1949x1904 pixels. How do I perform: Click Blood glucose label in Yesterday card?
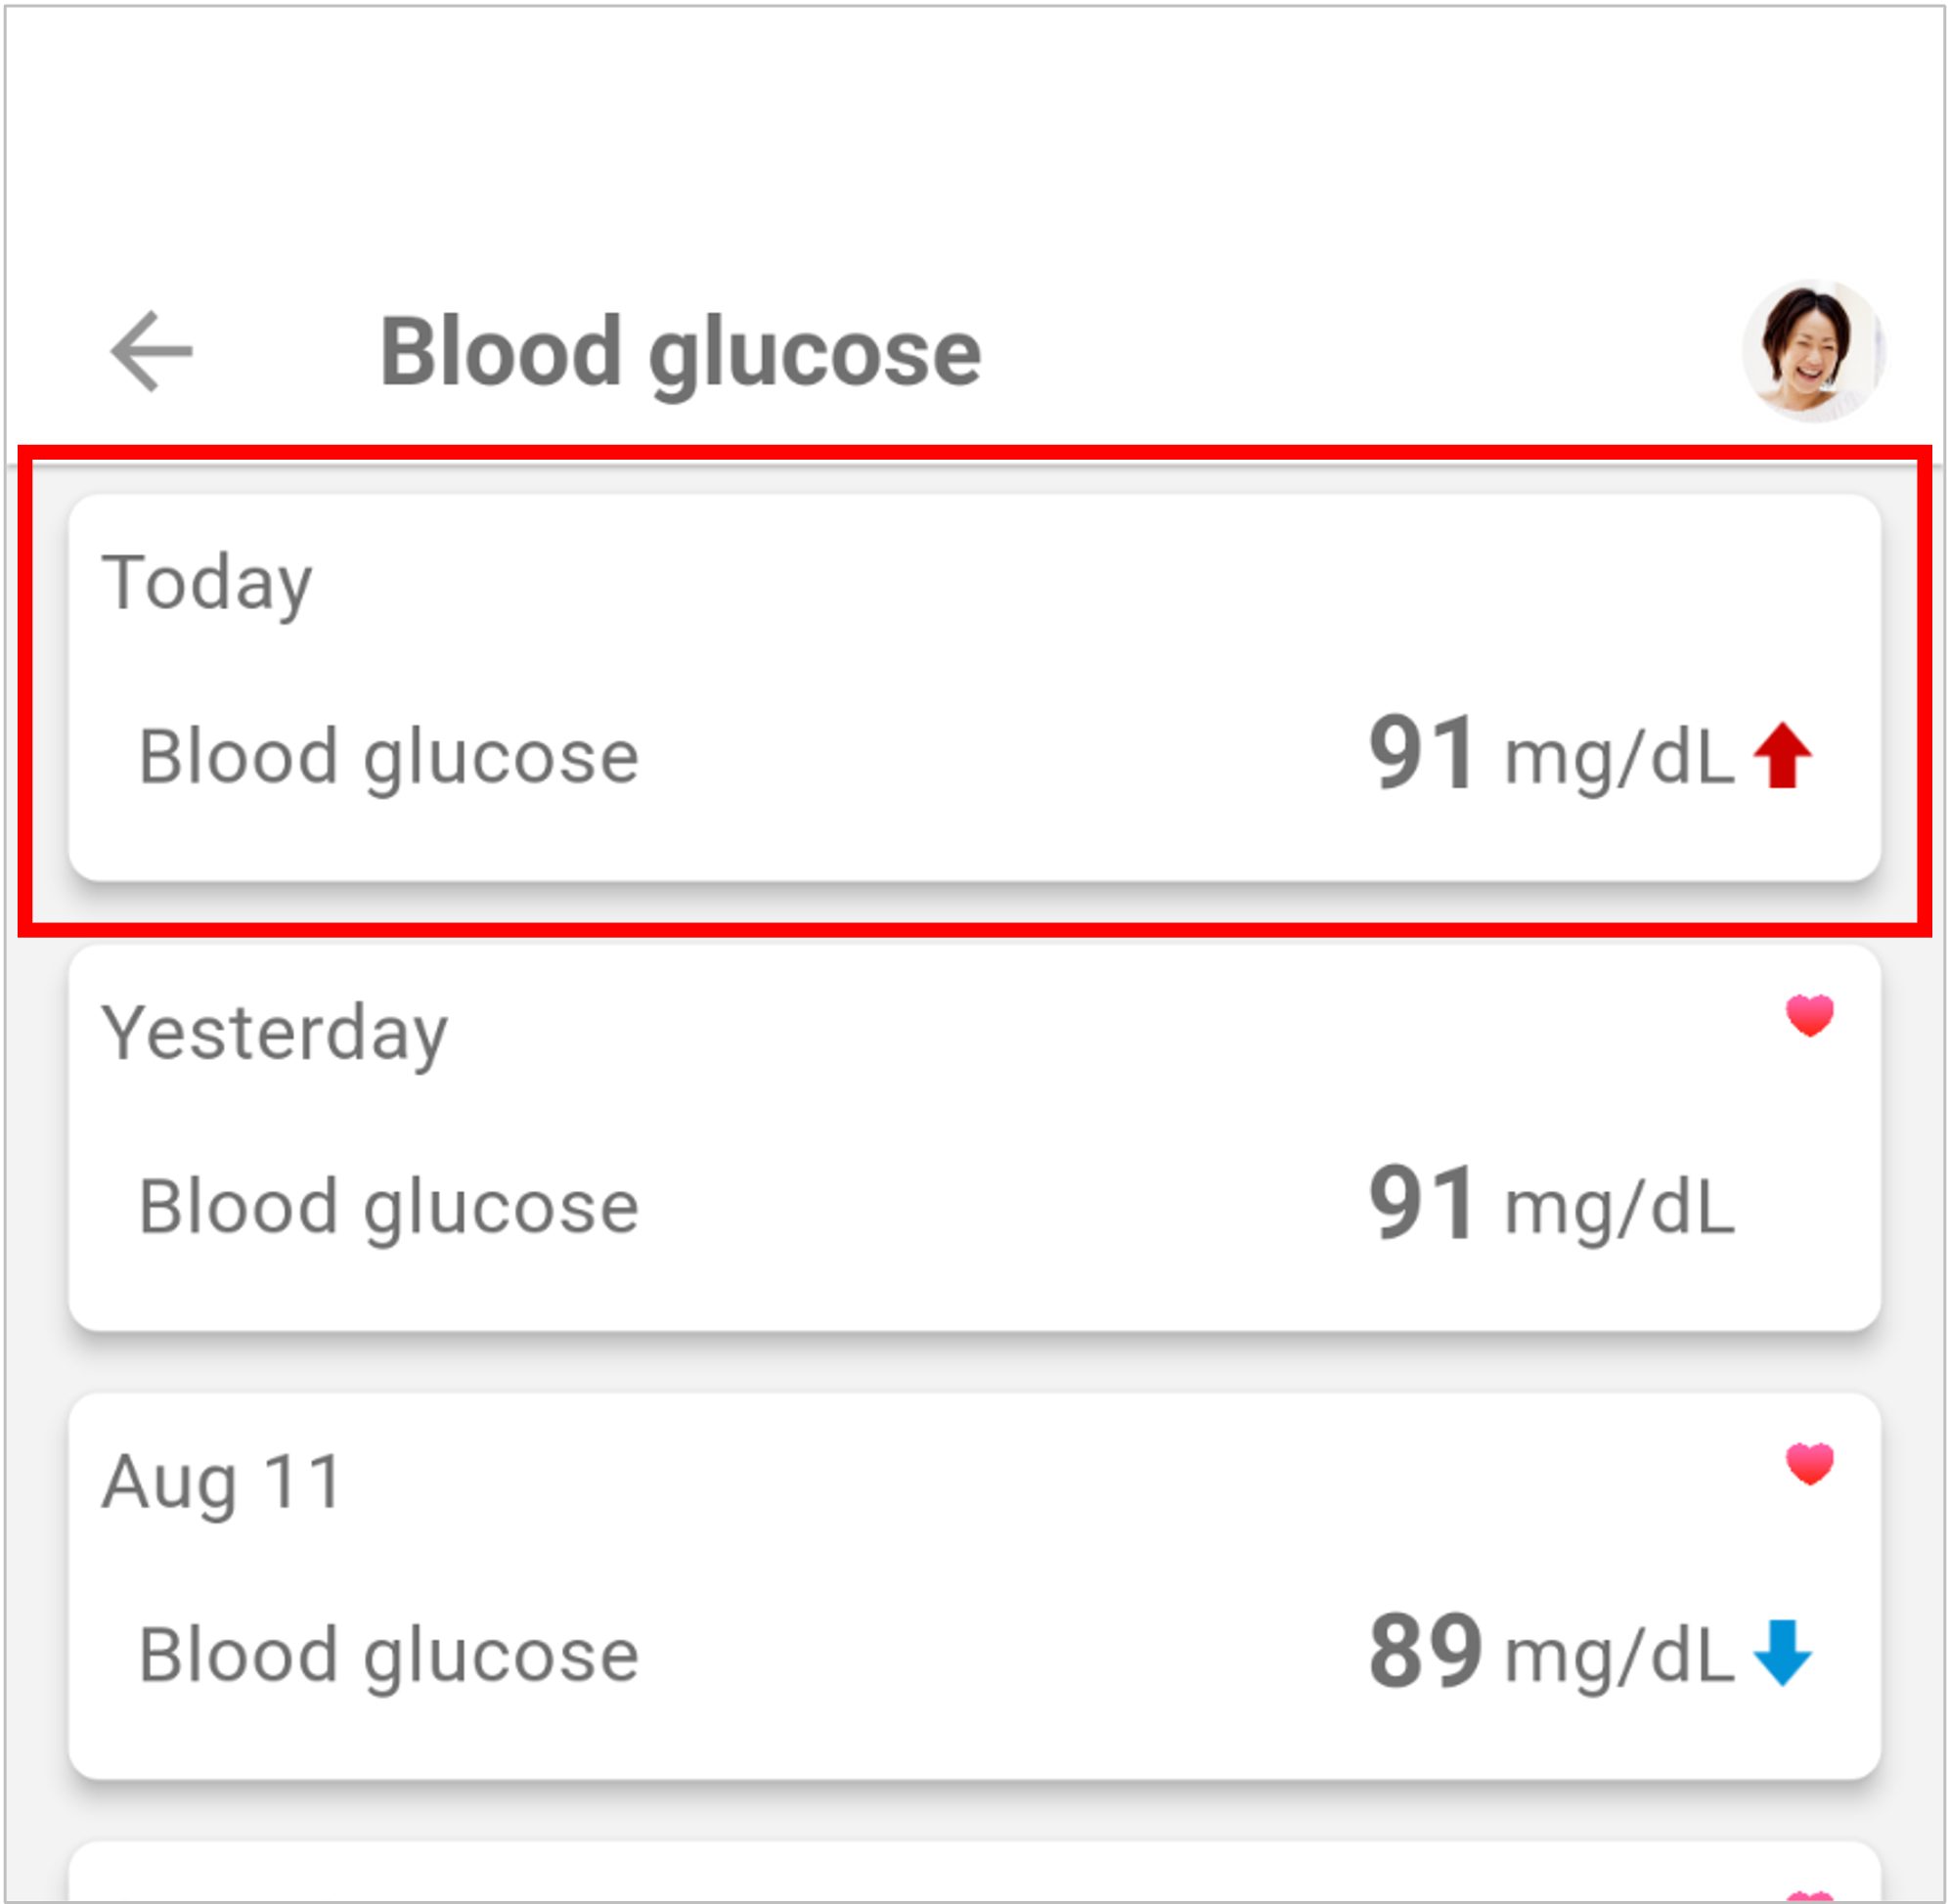coord(388,1208)
